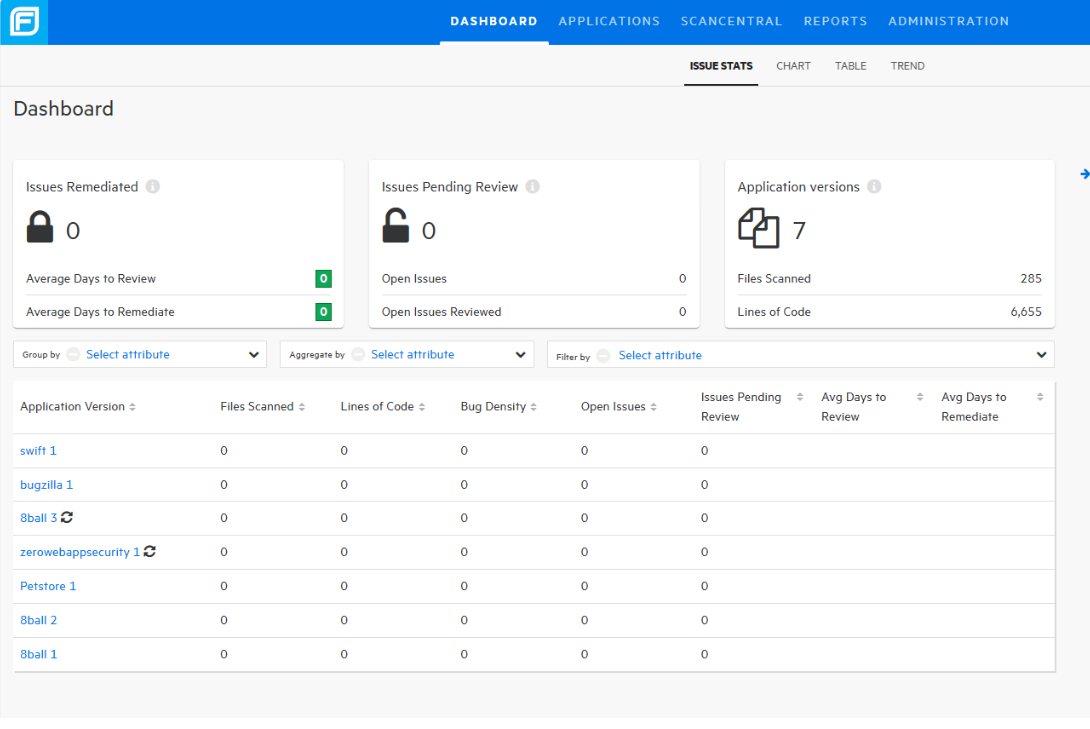Viewport: 1090px width, 729px height.
Task: Open the Petstore 1 application link
Action: pos(48,586)
